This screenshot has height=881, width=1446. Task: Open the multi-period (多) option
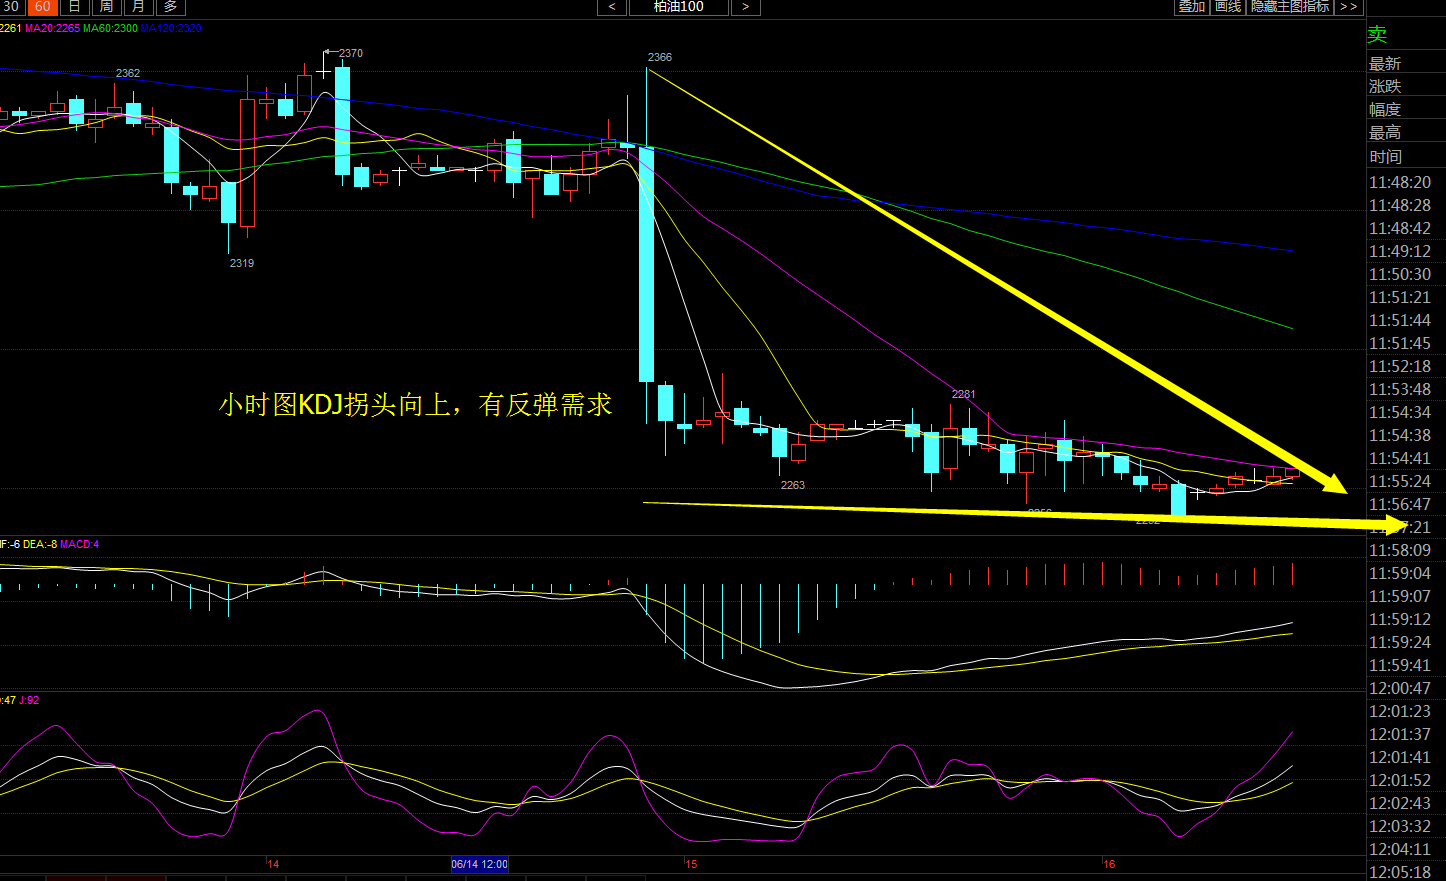click(x=171, y=6)
